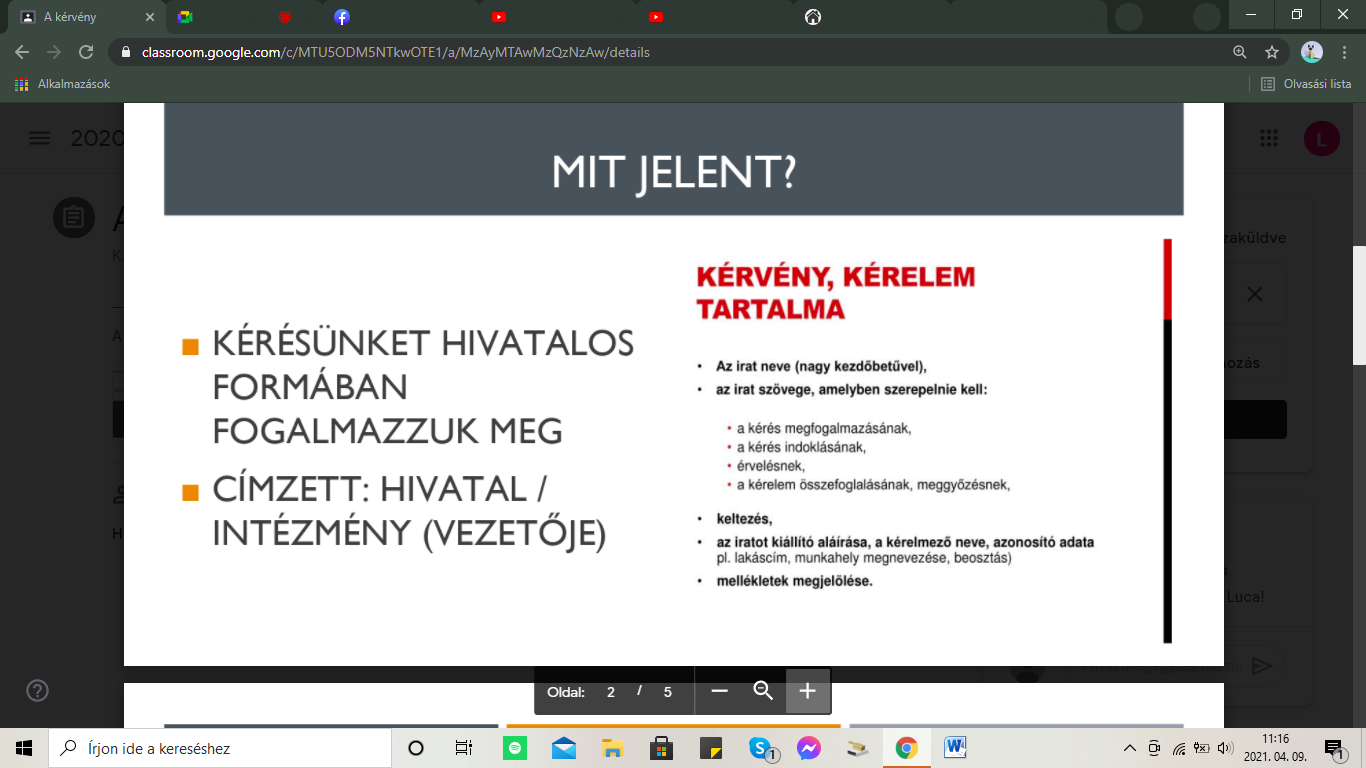Image resolution: width=1366 pixels, height=768 pixels.
Task: Switch to the first YouTube tab
Action: [x=498, y=16]
